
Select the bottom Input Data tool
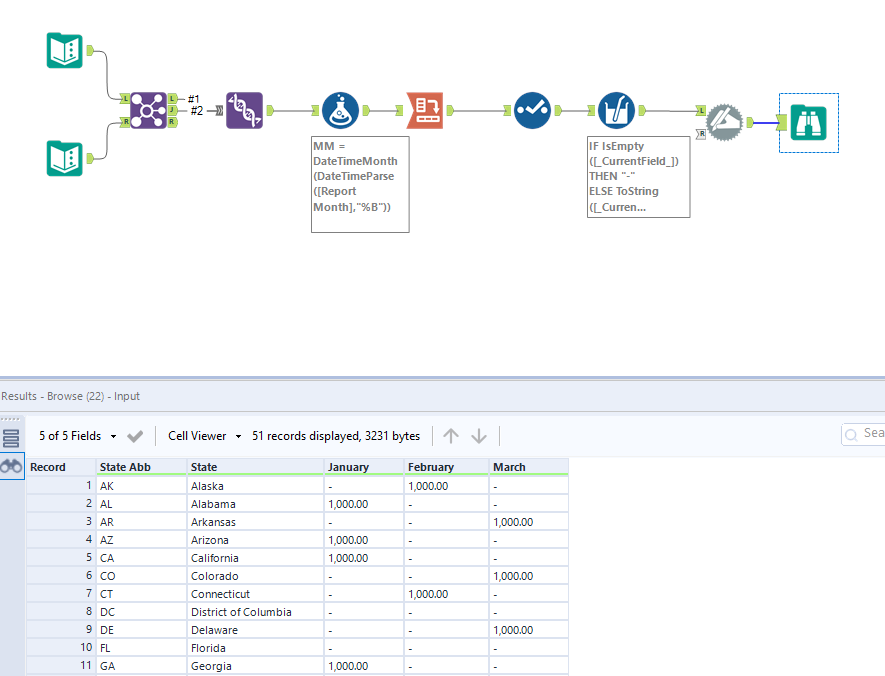(64, 159)
